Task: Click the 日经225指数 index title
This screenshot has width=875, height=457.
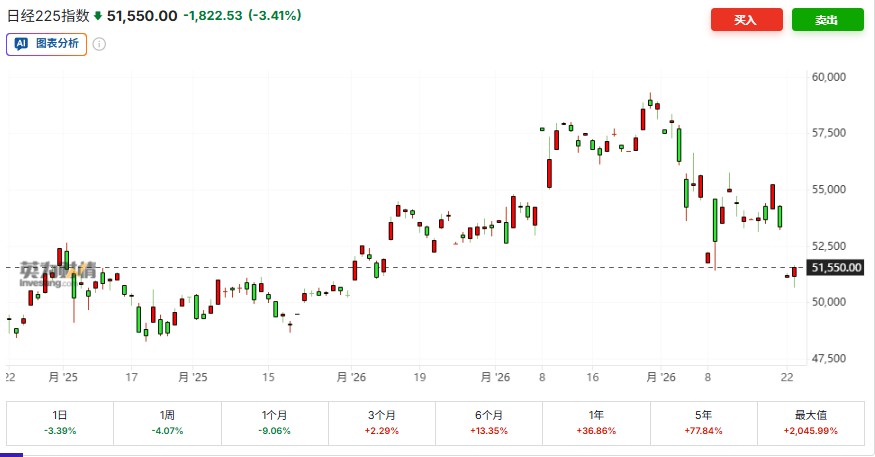Action: pyautogui.click(x=47, y=16)
